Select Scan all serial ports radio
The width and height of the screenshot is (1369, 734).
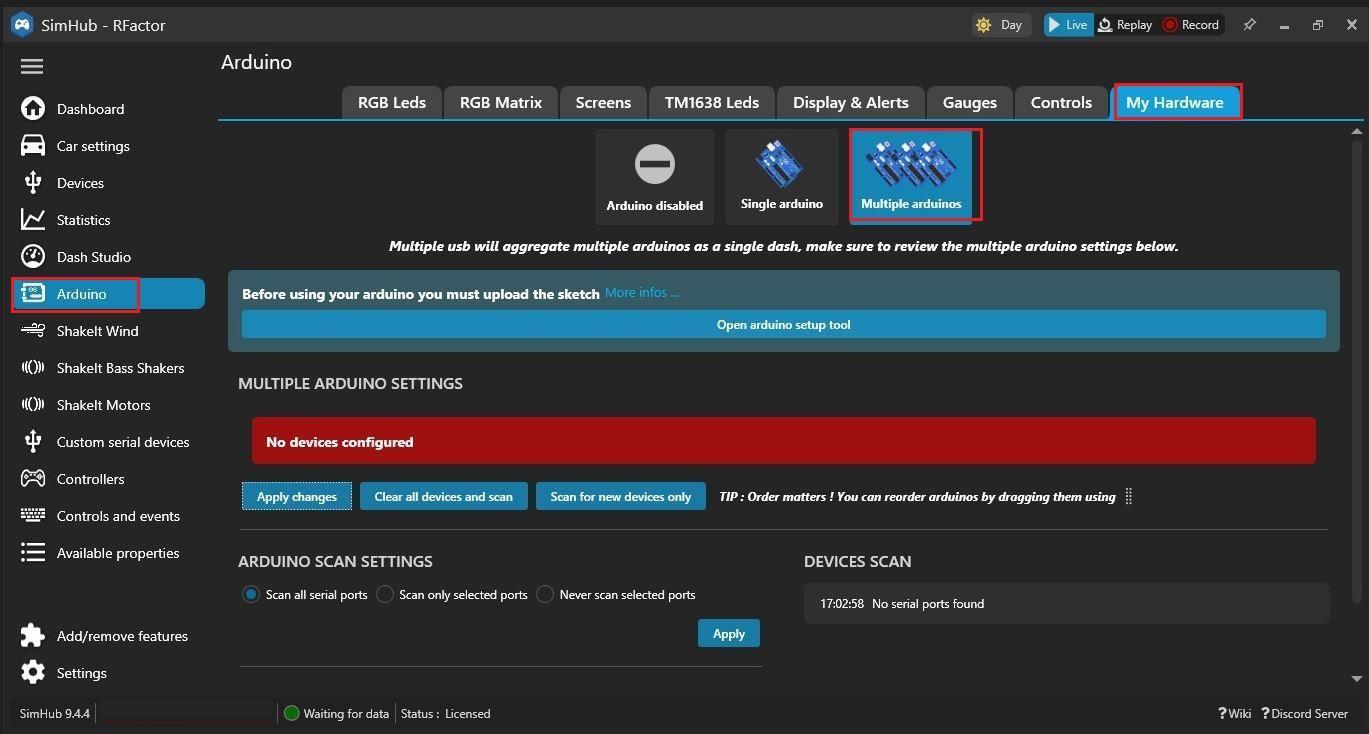pyautogui.click(x=251, y=594)
